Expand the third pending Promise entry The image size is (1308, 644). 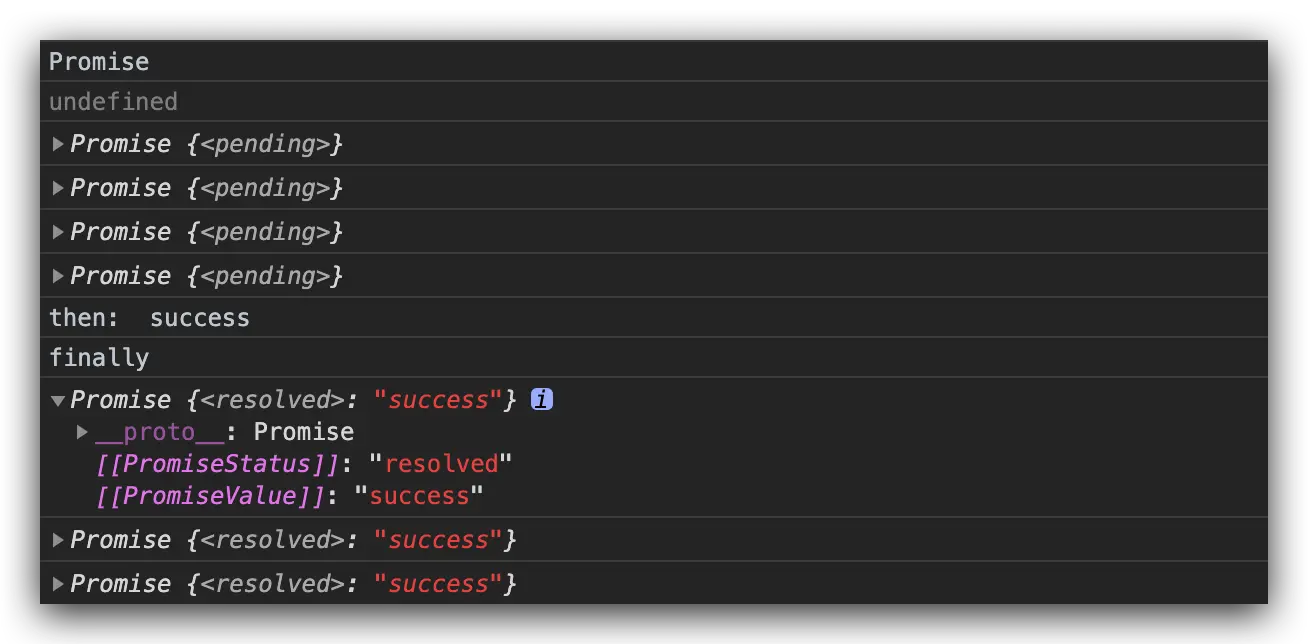(58, 232)
